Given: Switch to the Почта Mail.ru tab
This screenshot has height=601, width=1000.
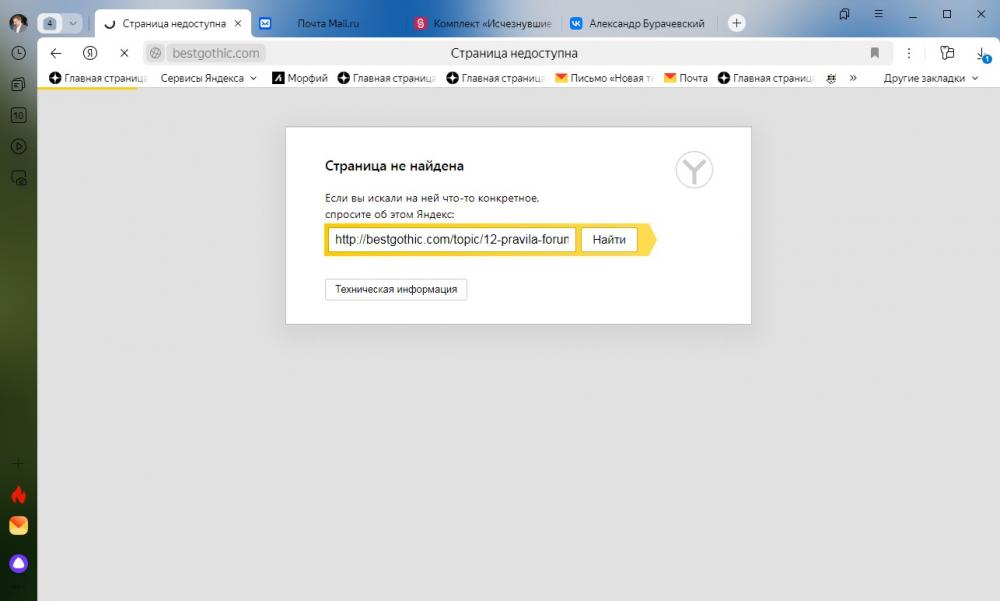Looking at the screenshot, I should click(x=328, y=24).
